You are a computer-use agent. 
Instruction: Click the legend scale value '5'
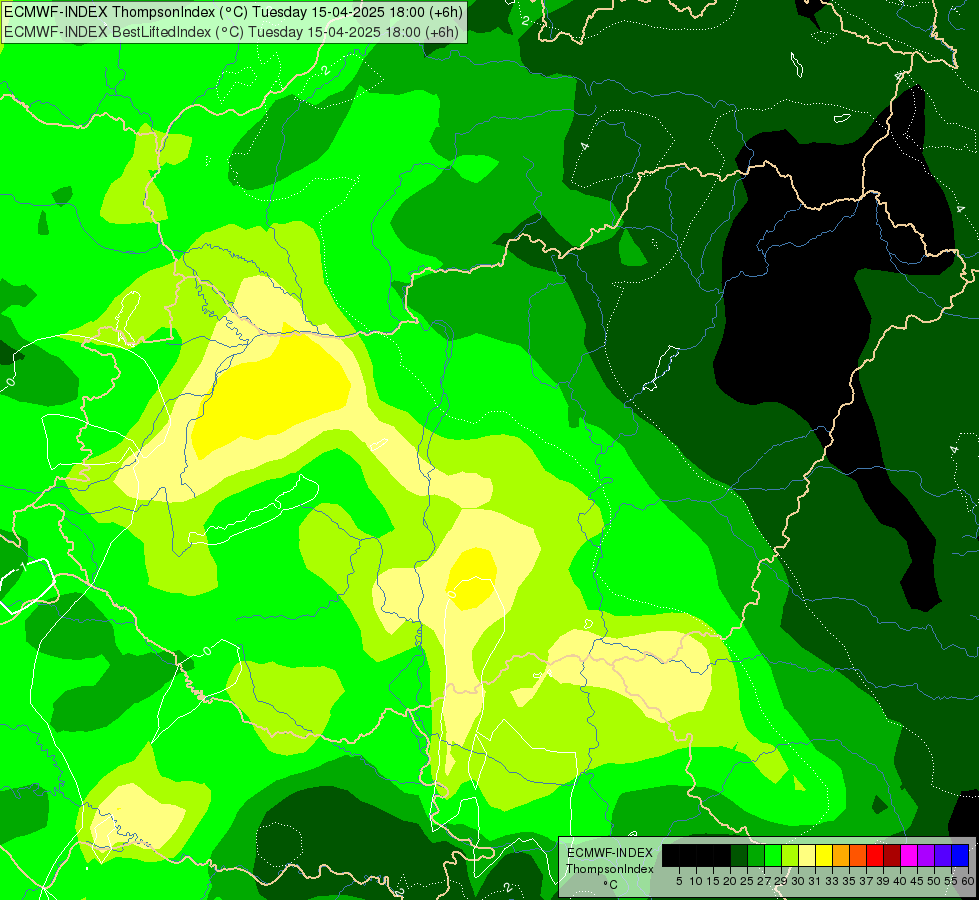coord(679,881)
